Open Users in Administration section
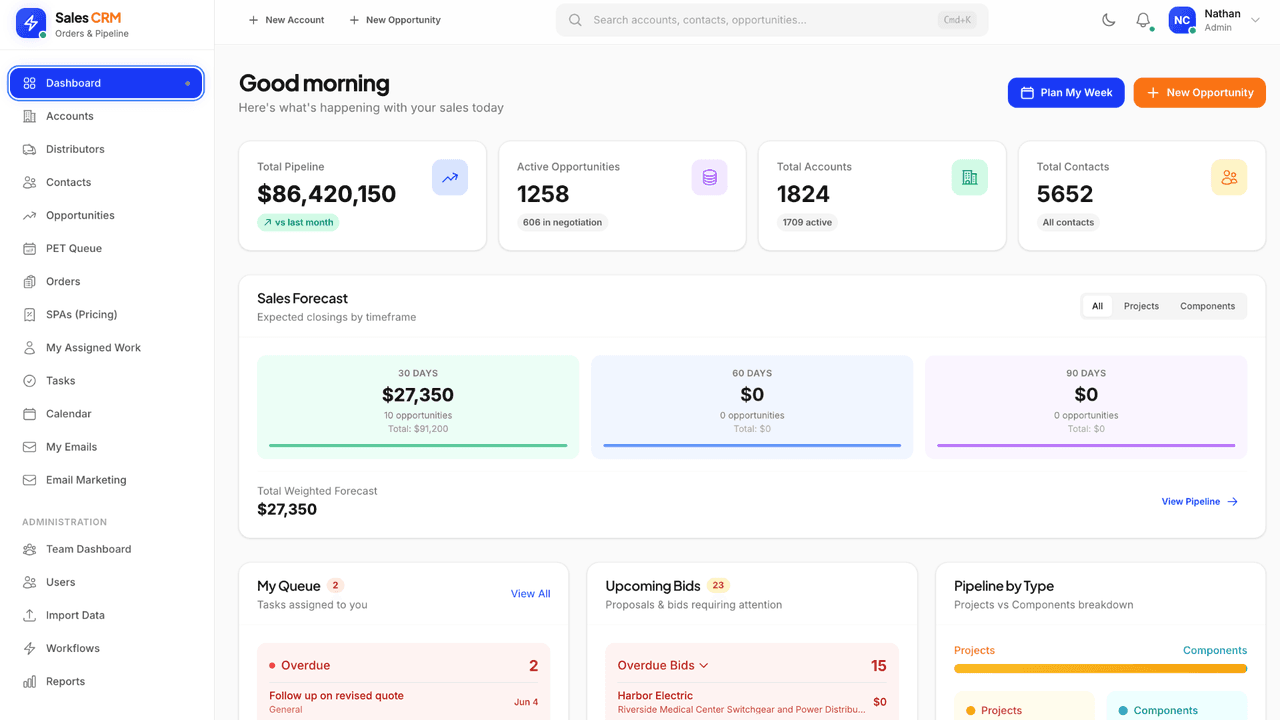Viewport: 1280px width, 720px height. pyautogui.click(x=106, y=581)
